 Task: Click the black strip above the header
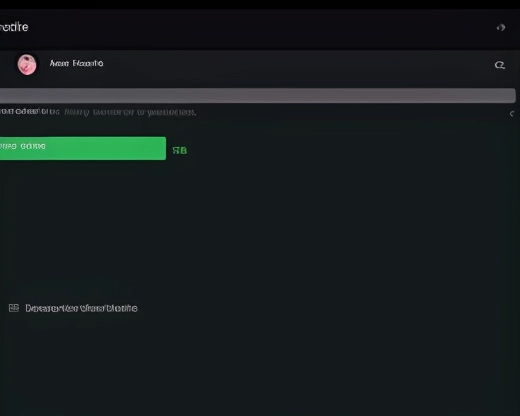point(260,4)
